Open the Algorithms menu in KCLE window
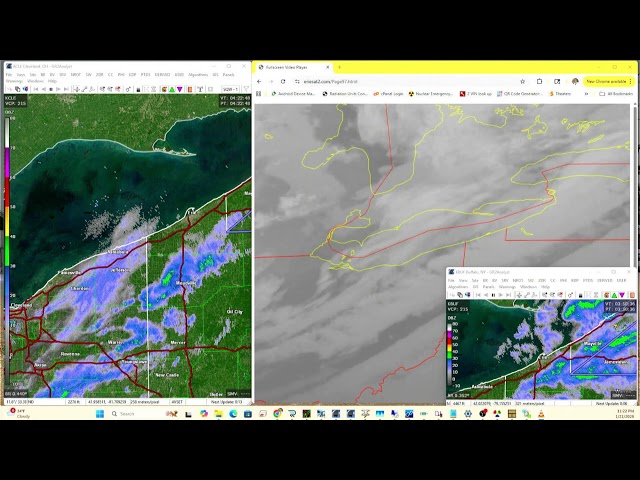The width and height of the screenshot is (640, 480). coord(198,75)
